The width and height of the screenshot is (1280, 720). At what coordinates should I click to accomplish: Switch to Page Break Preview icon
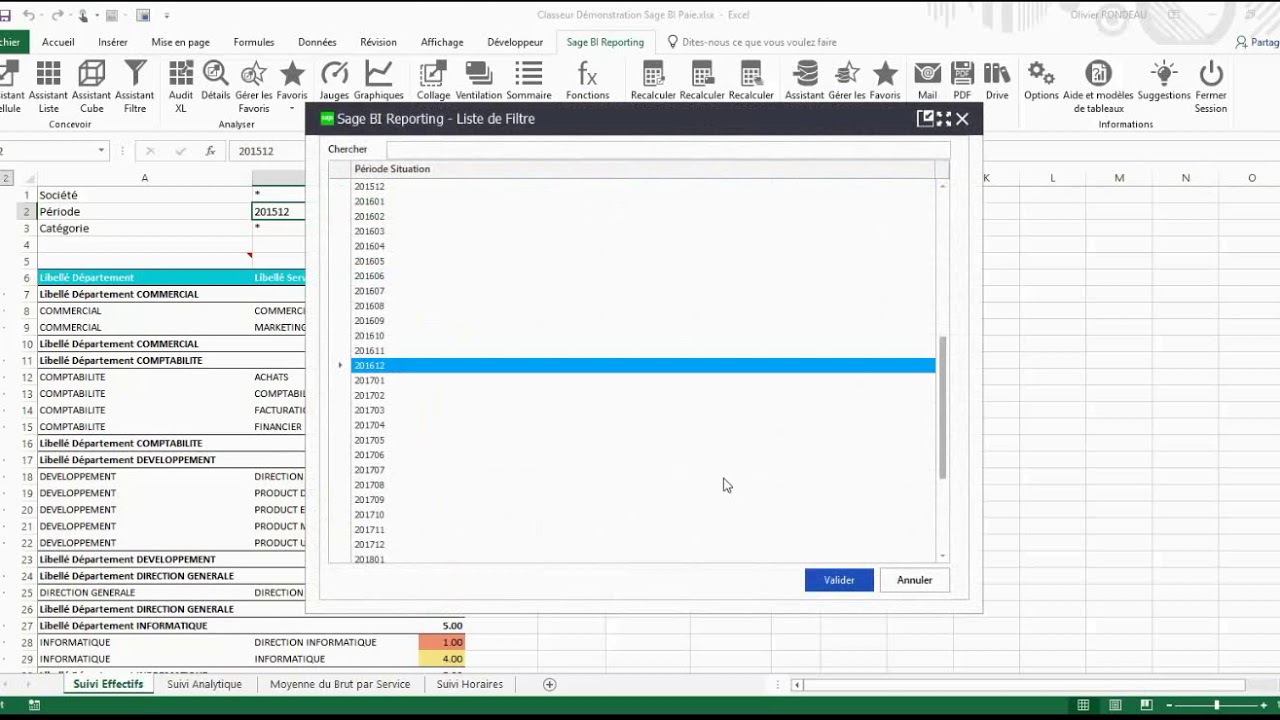(1147, 705)
